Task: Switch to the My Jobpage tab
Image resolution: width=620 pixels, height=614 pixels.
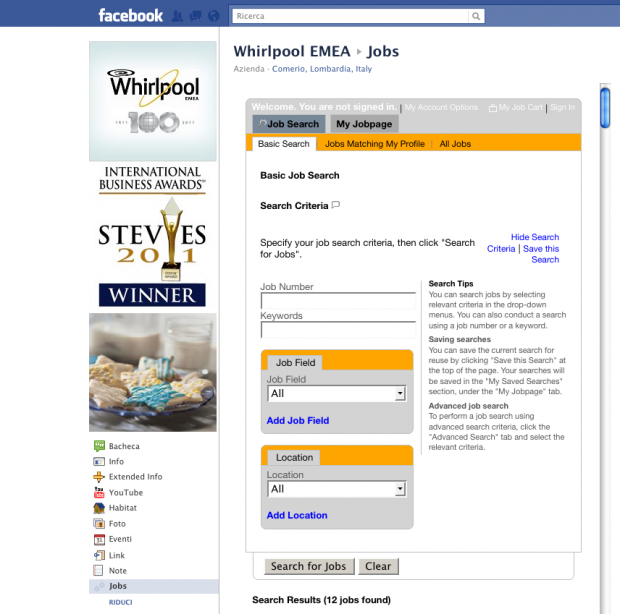Action: coord(364,124)
